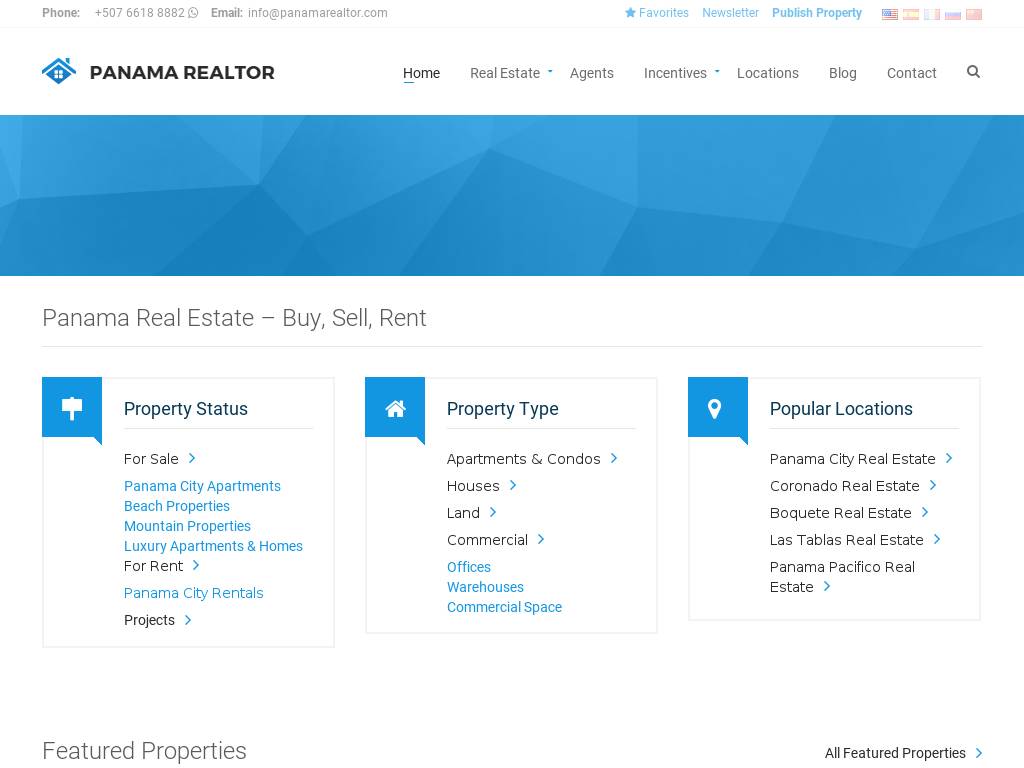Pick the Chinese flag language icon

[973, 14]
